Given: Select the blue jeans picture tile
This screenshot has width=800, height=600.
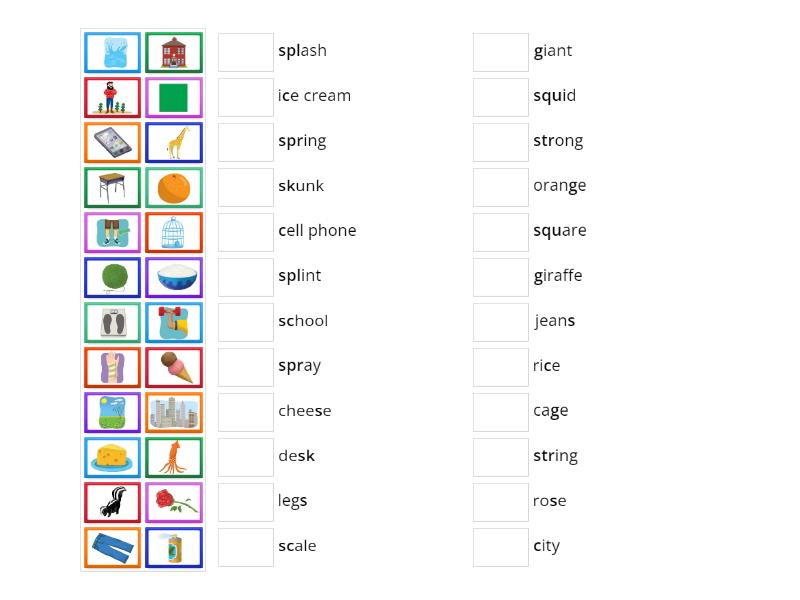Looking at the screenshot, I should point(112,547).
